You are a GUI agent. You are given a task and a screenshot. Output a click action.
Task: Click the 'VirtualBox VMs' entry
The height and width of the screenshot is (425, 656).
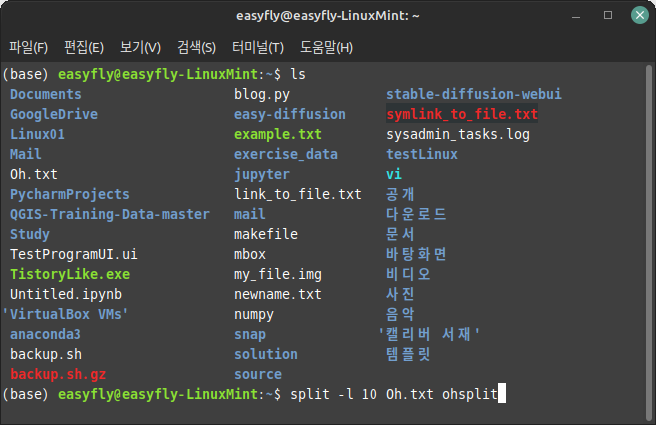(65, 314)
